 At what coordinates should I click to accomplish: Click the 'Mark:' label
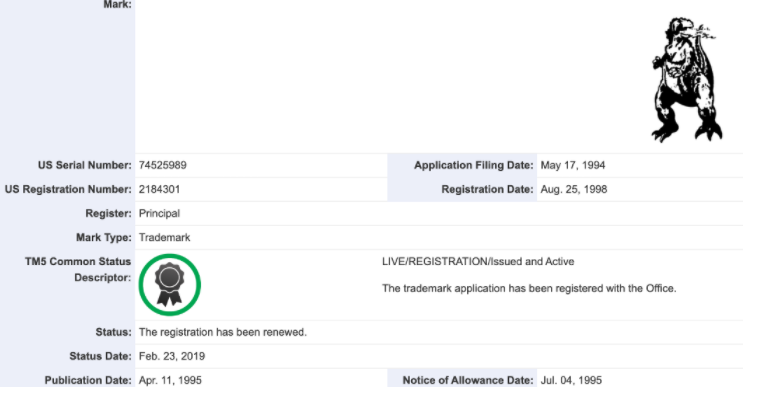click(x=117, y=5)
